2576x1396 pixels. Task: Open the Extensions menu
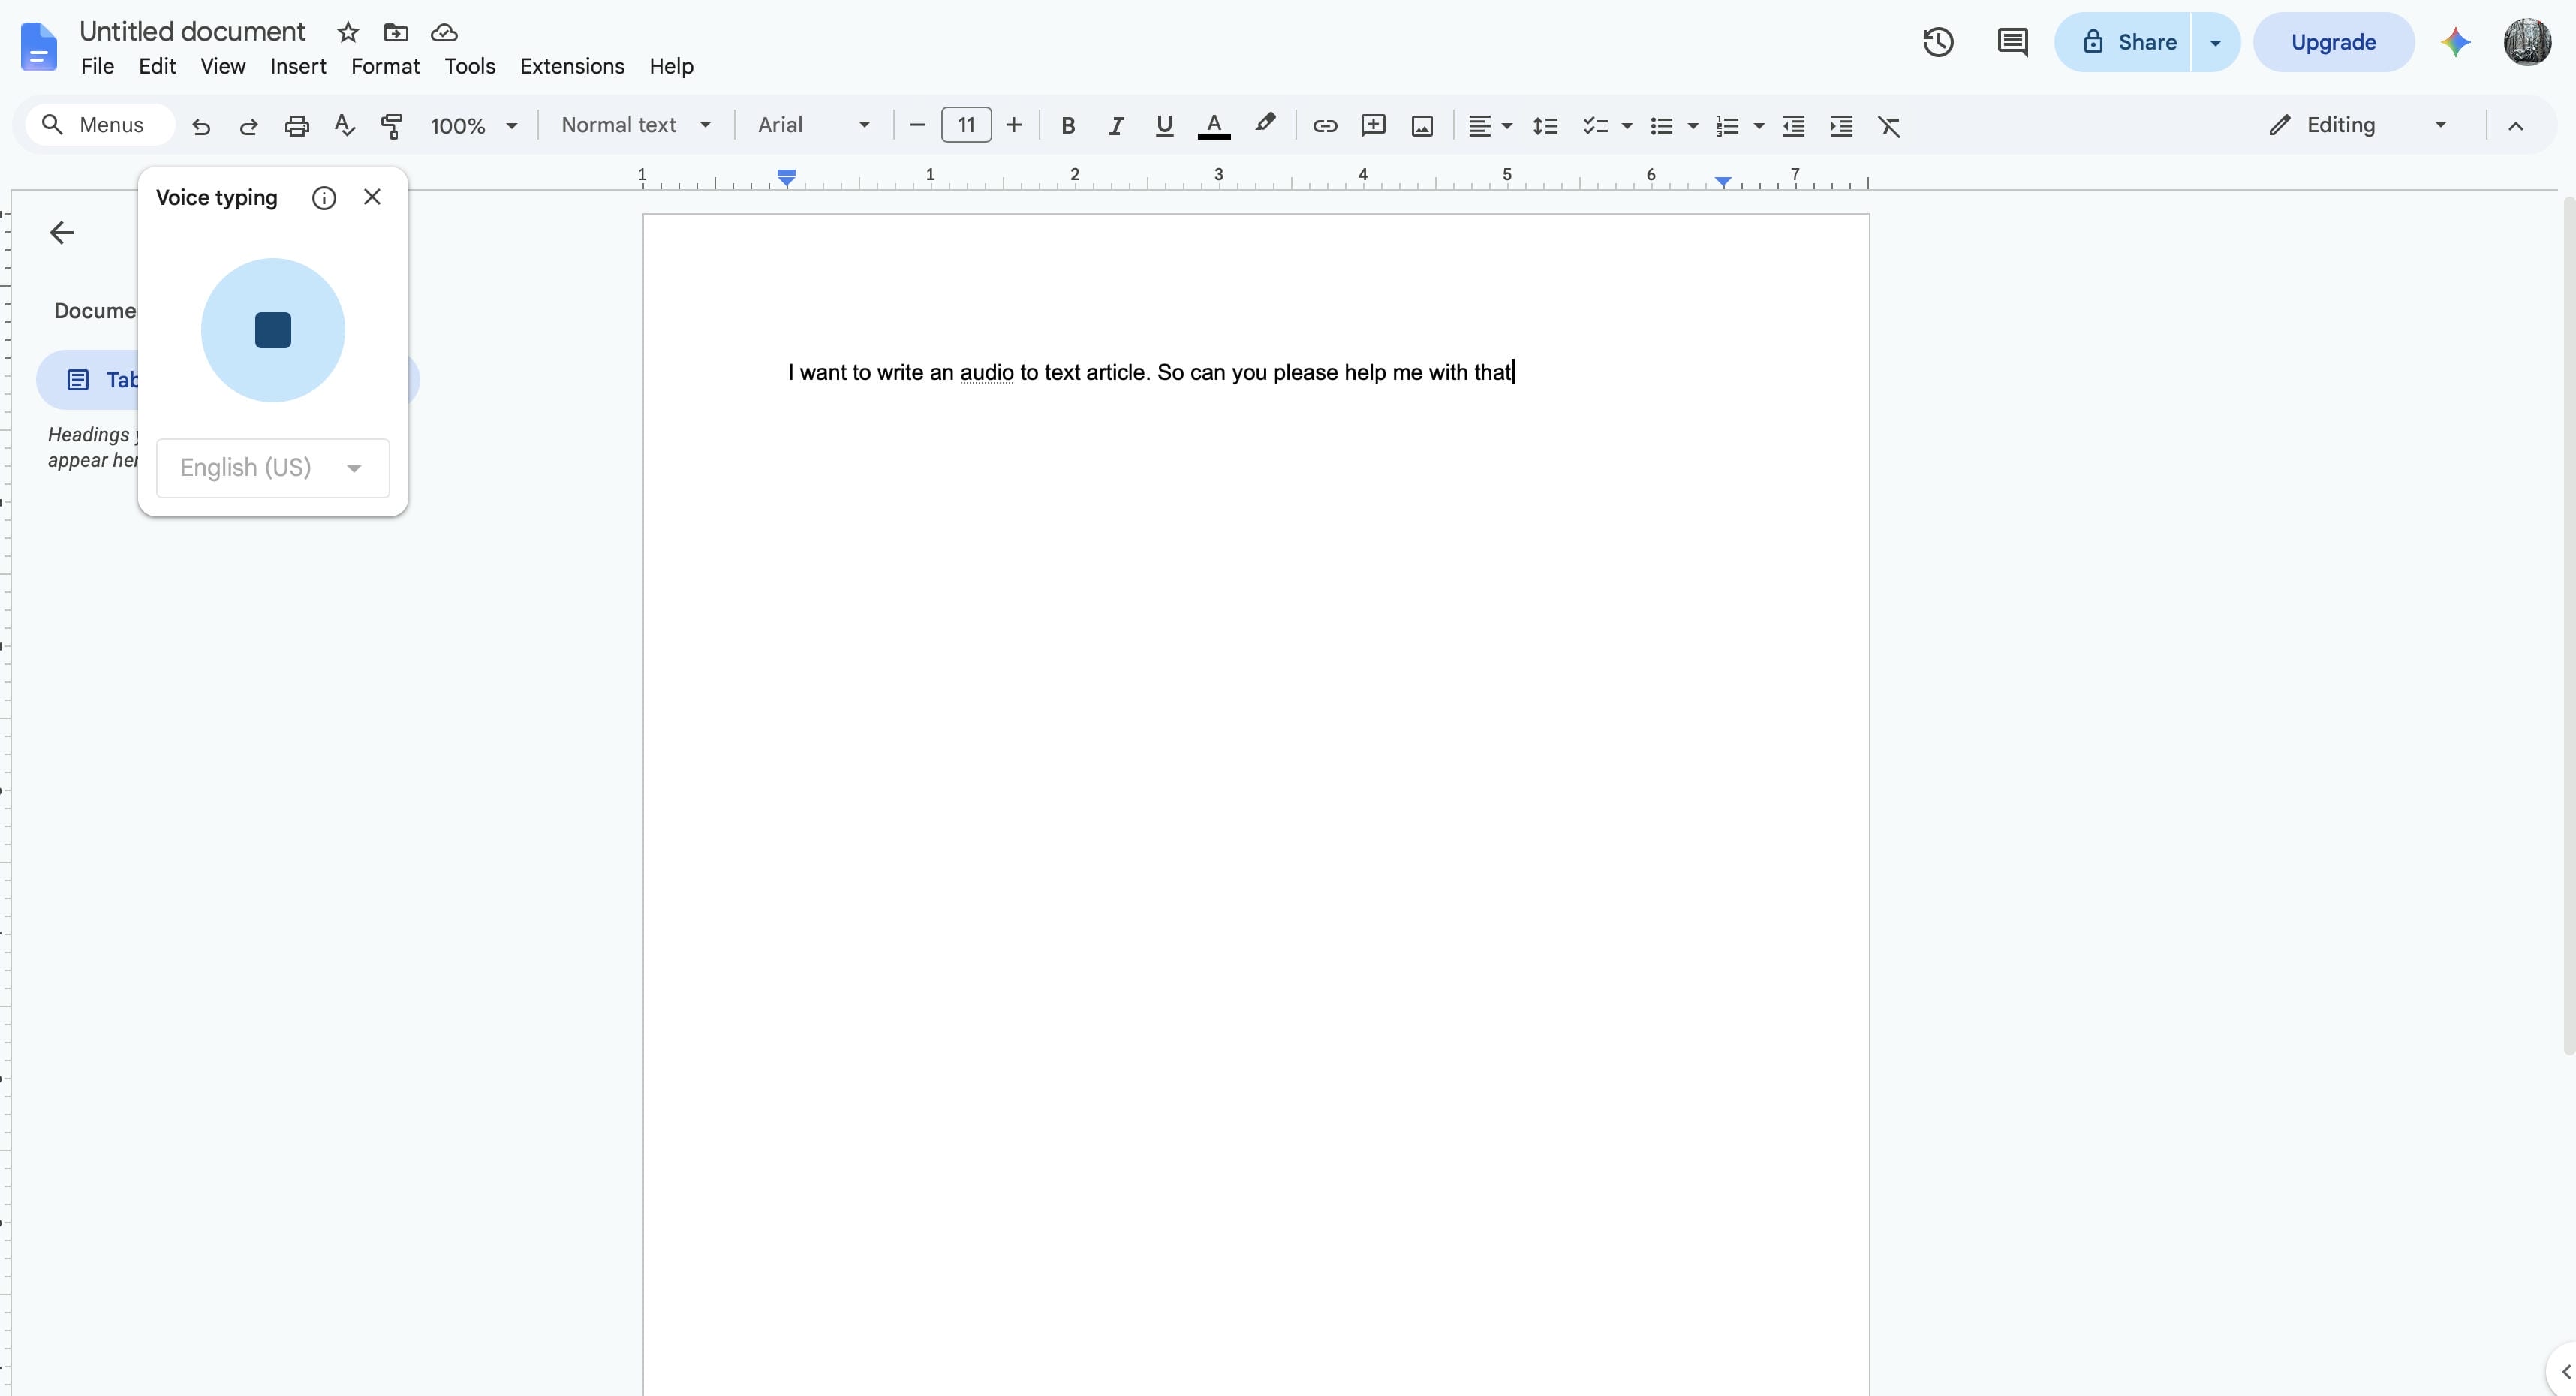572,66
